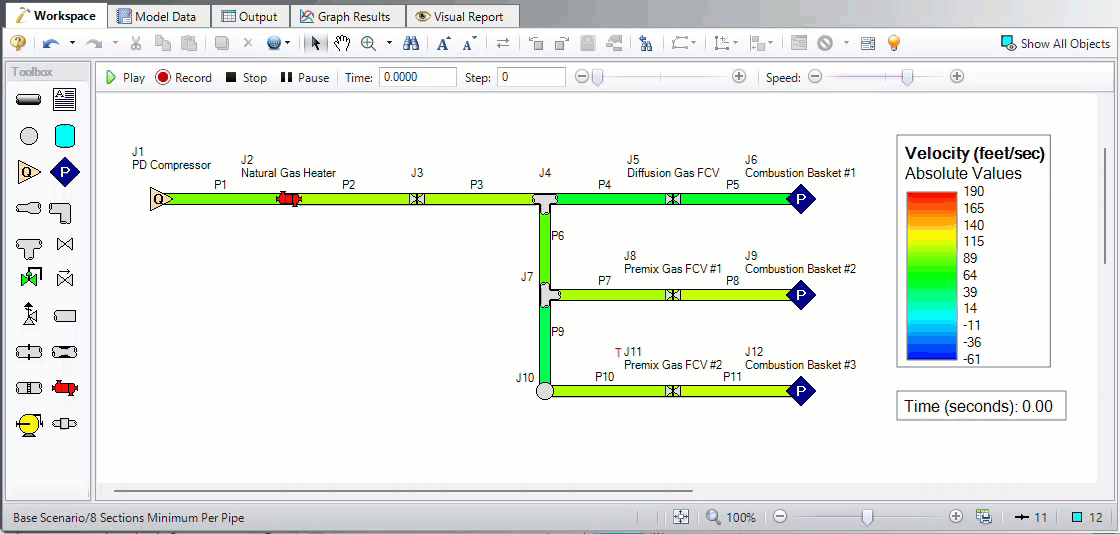Open the undo history dropdown arrow
Viewport: 1120px width, 534px height.
(x=72, y=43)
